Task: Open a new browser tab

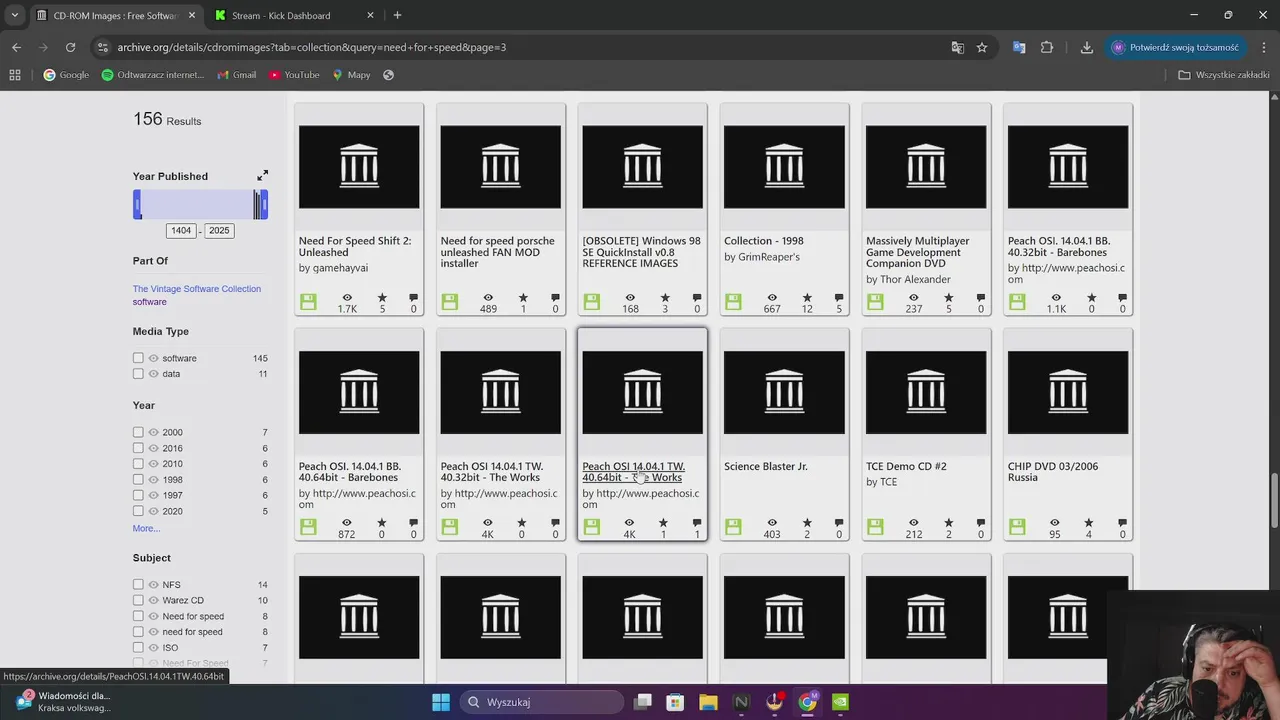Action: click(x=397, y=15)
